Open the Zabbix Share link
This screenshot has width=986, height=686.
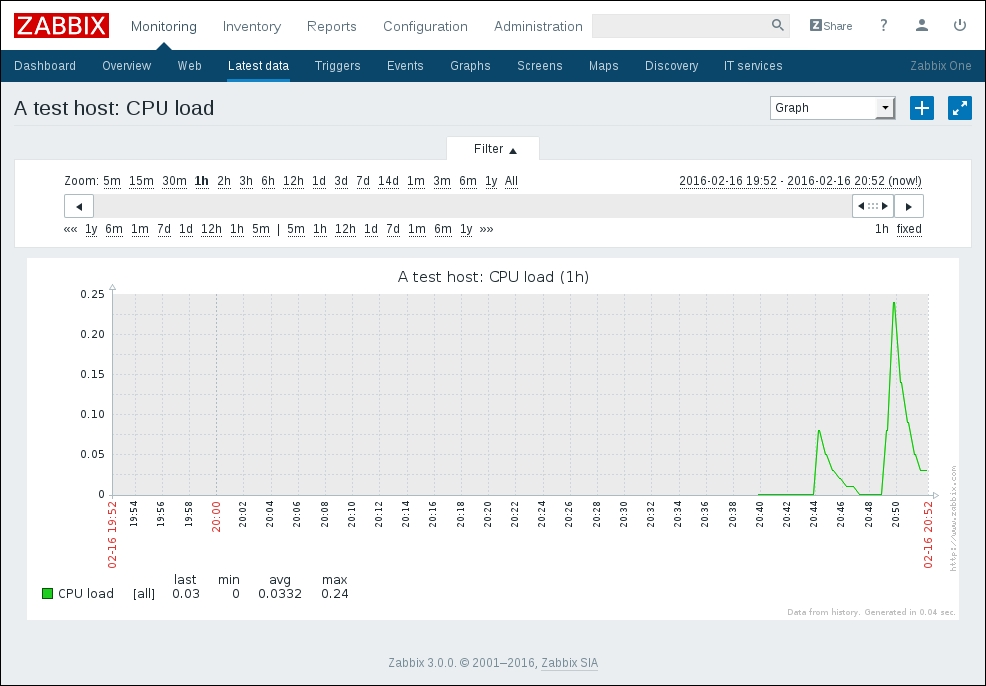tap(831, 26)
